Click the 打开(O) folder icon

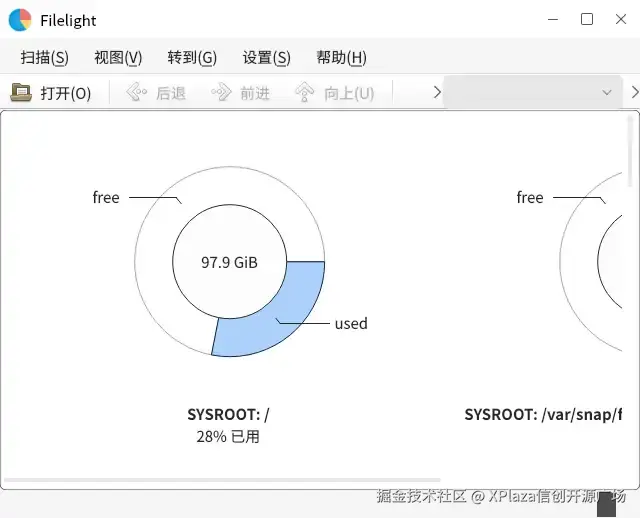click(21, 93)
